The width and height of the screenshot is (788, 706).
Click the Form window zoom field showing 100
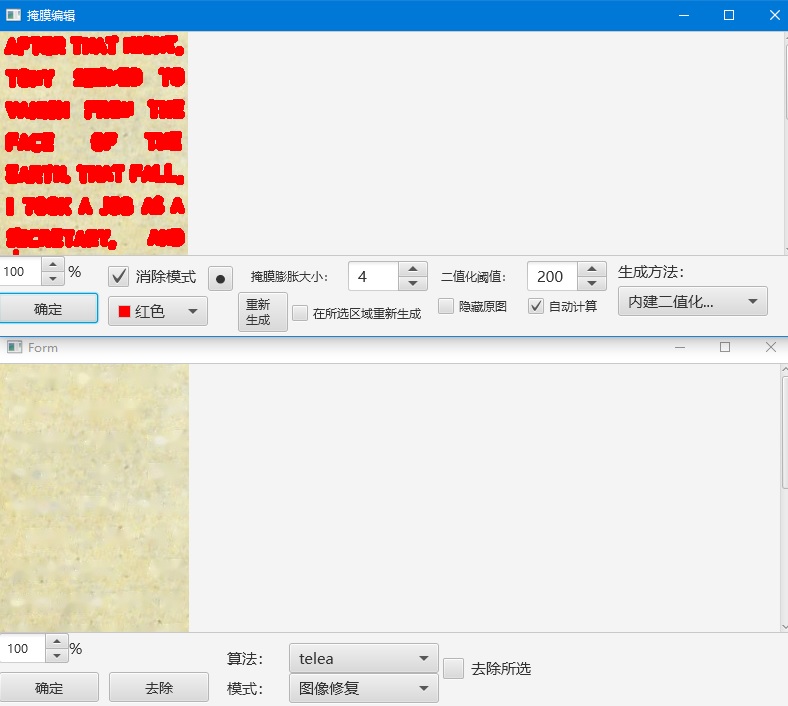23,649
